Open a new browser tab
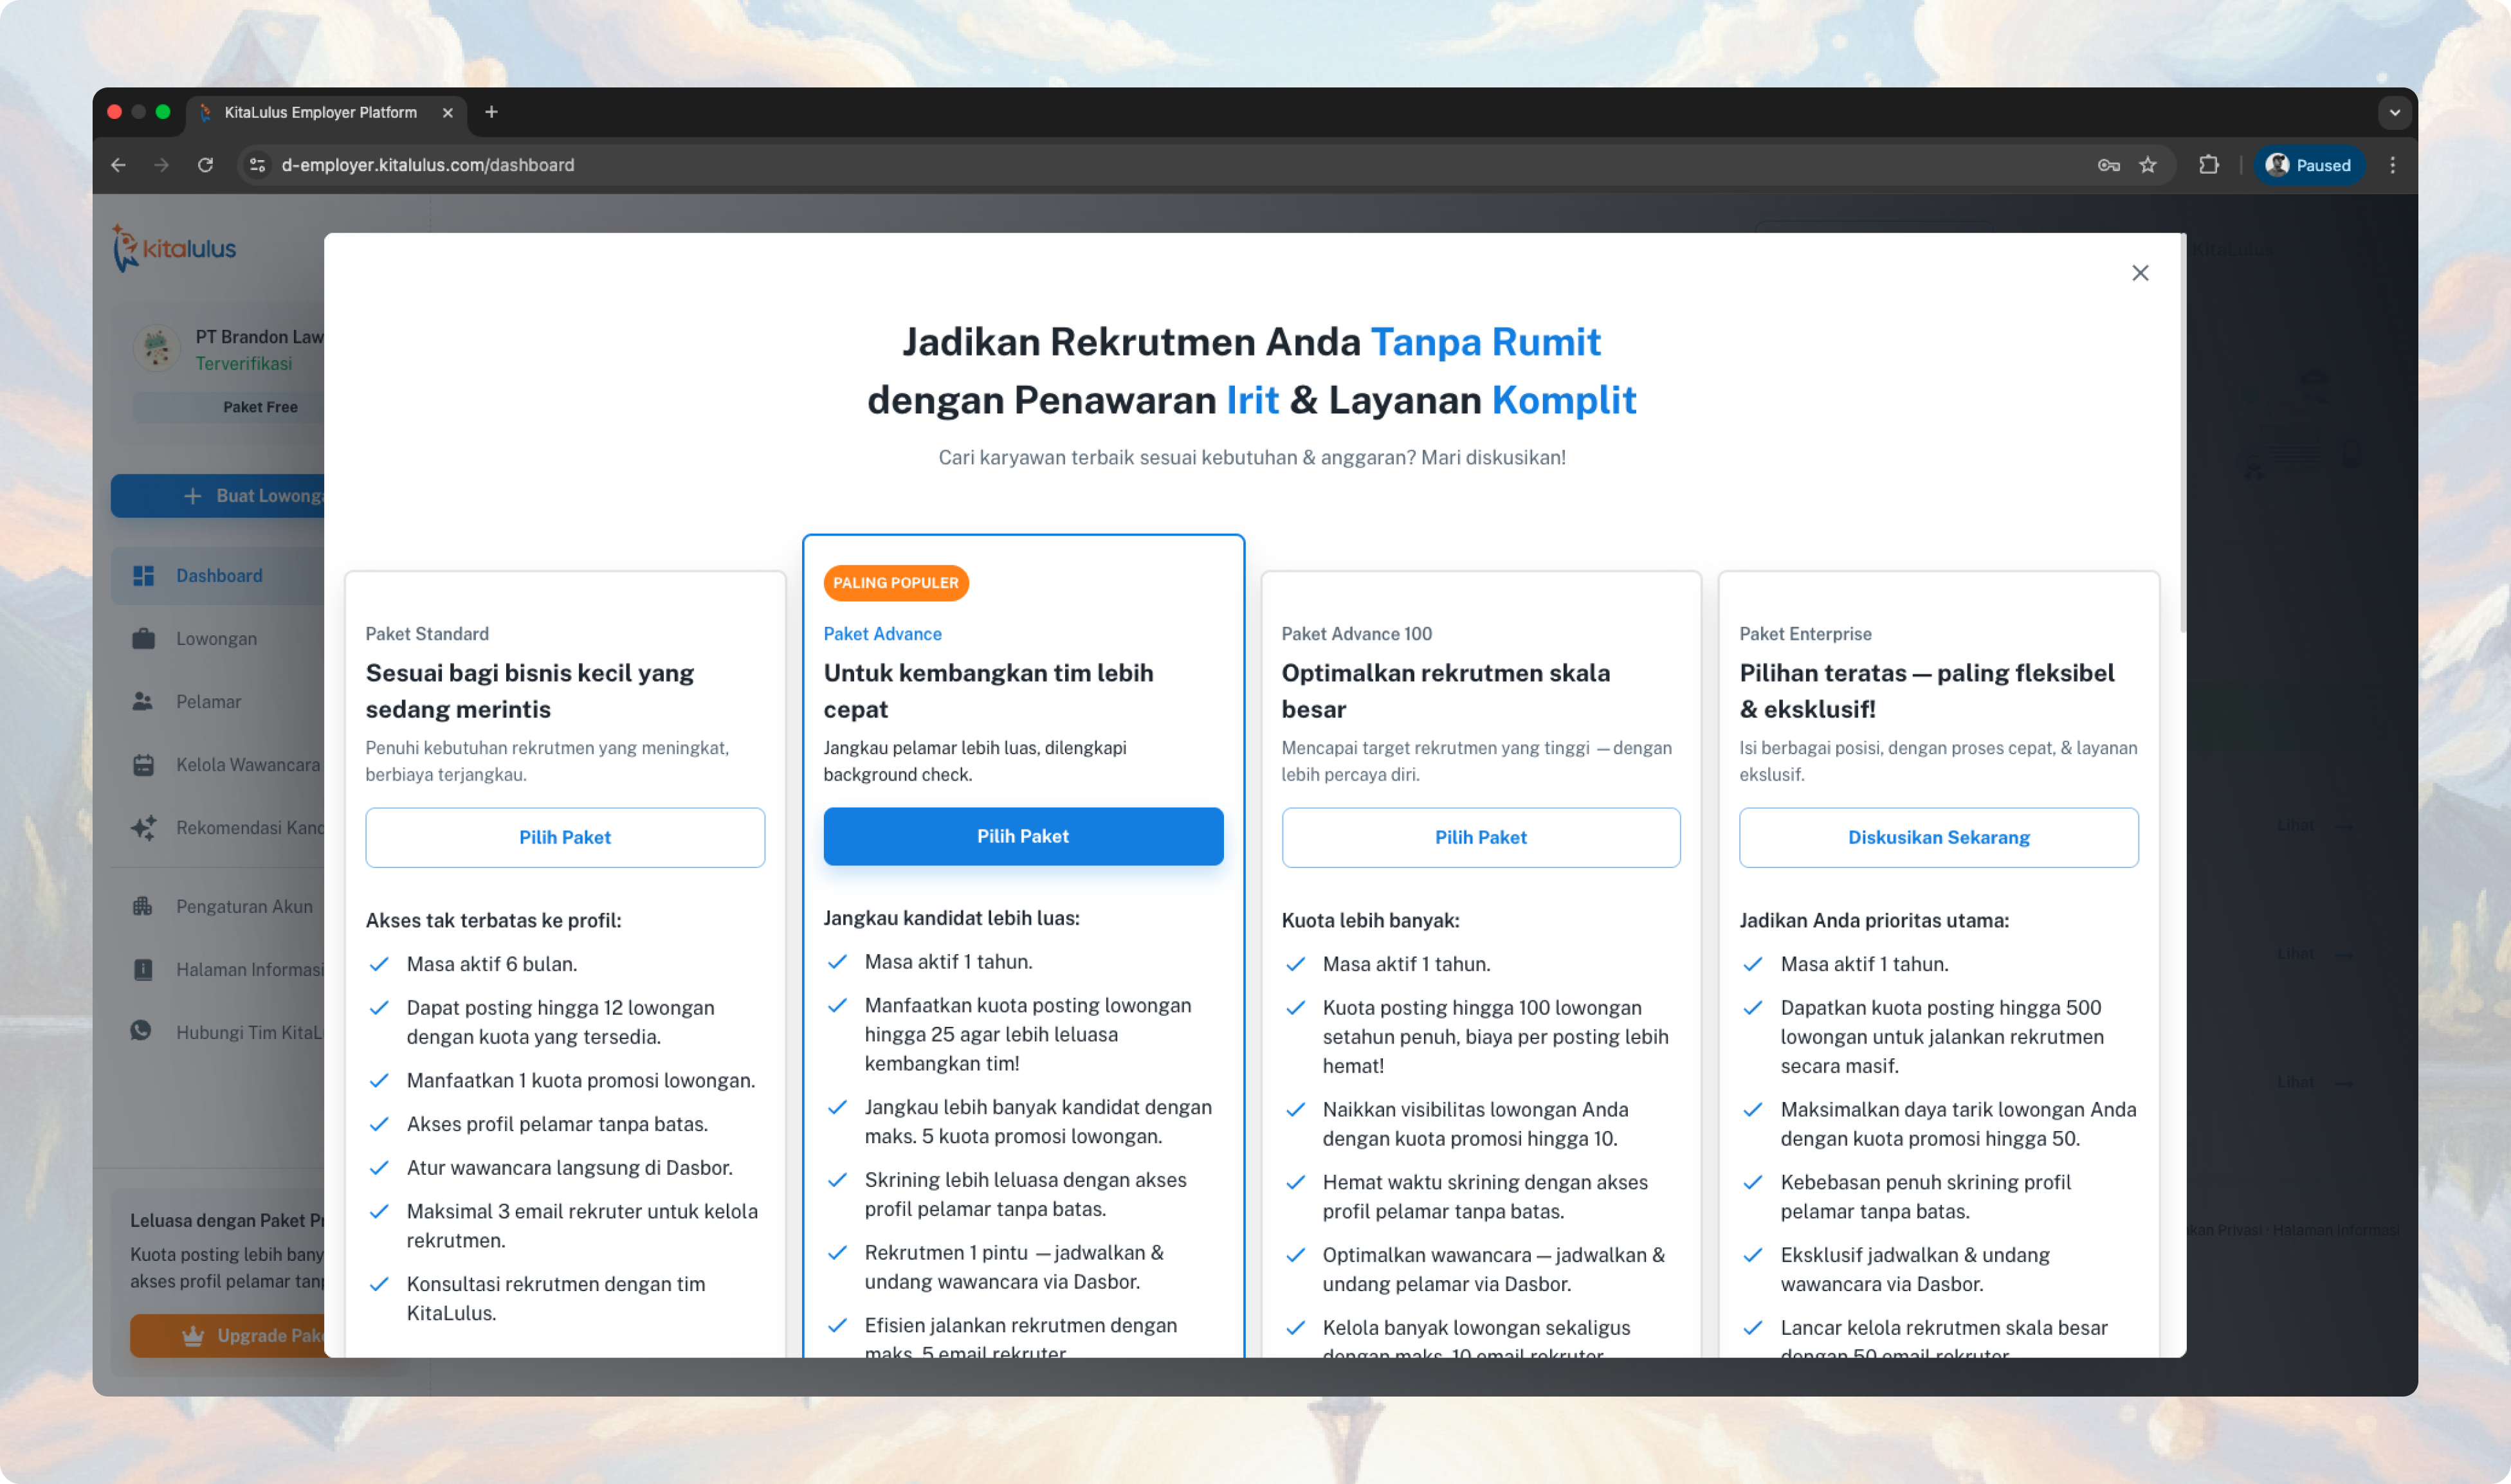 click(491, 112)
